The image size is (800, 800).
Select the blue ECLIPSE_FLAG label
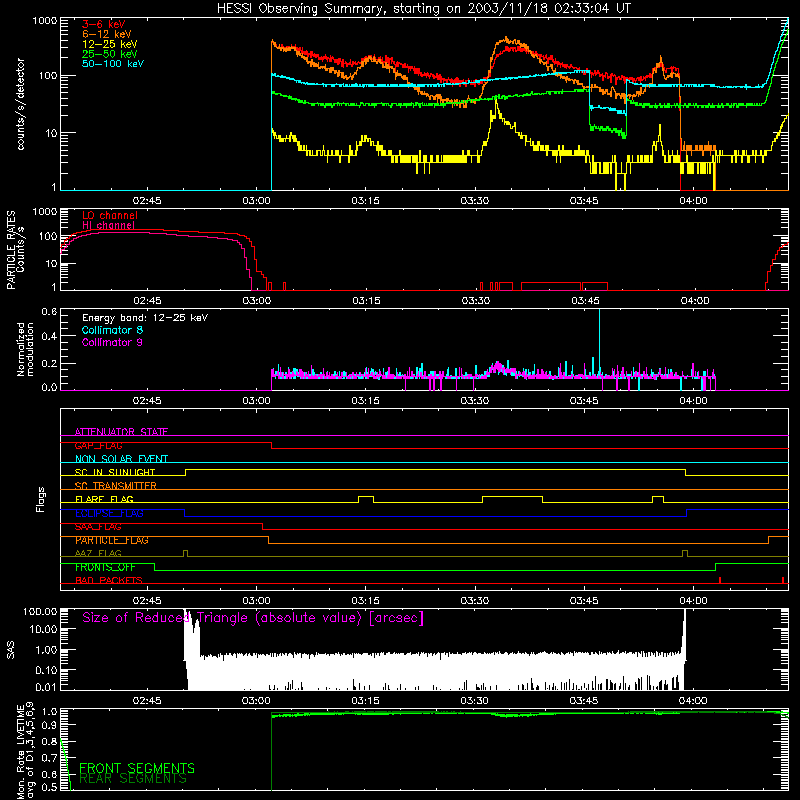tap(109, 513)
